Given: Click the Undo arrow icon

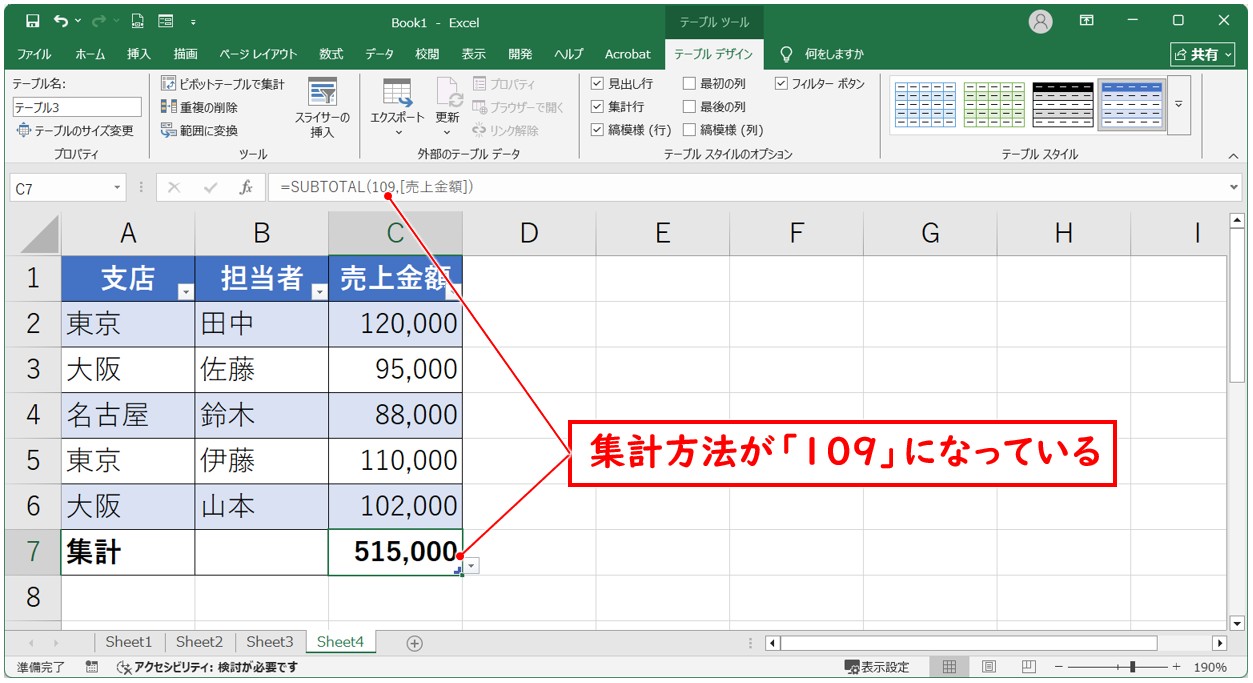Looking at the screenshot, I should [x=63, y=21].
